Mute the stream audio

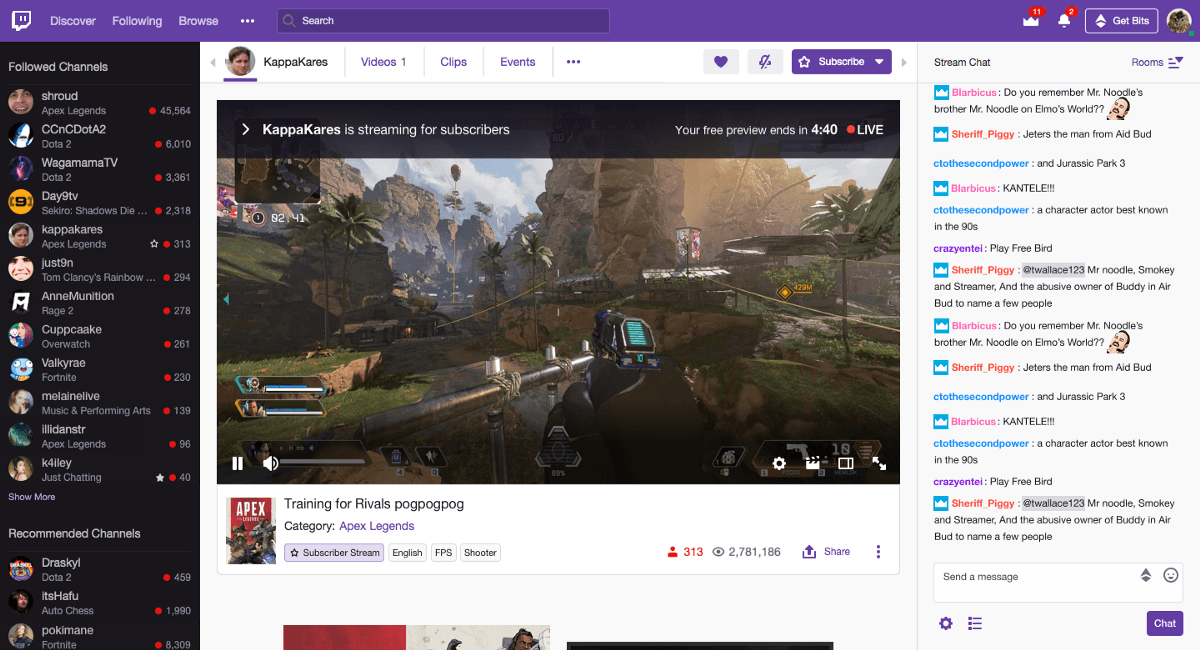270,463
